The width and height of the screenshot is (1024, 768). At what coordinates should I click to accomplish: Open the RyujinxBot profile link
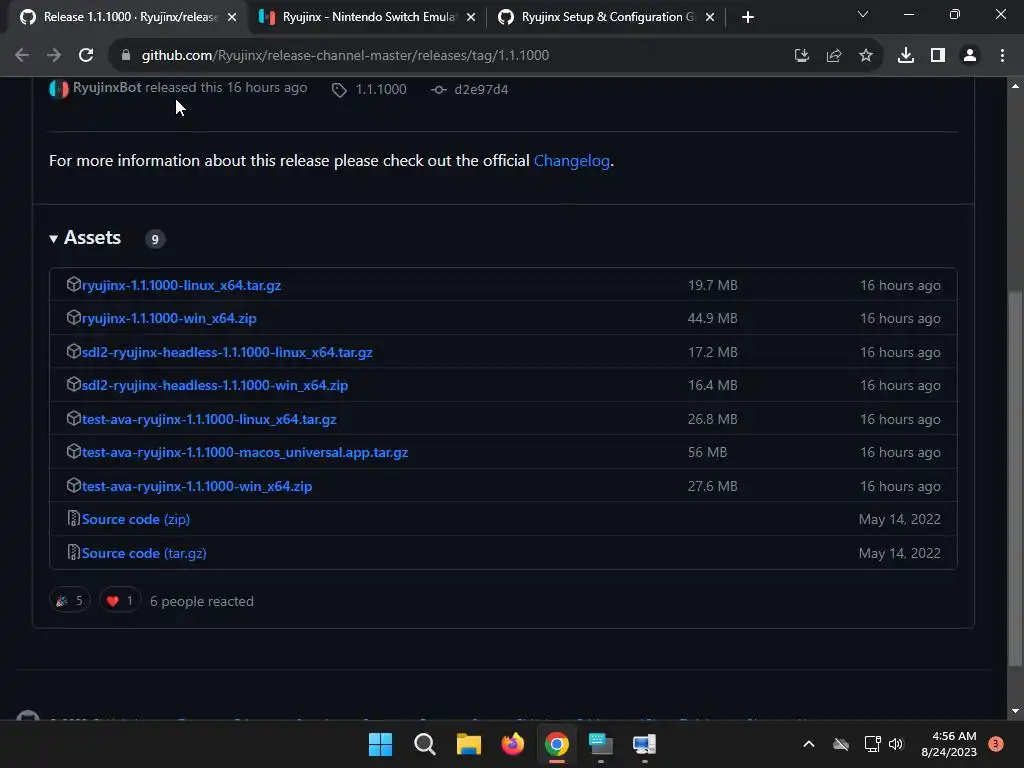click(107, 88)
